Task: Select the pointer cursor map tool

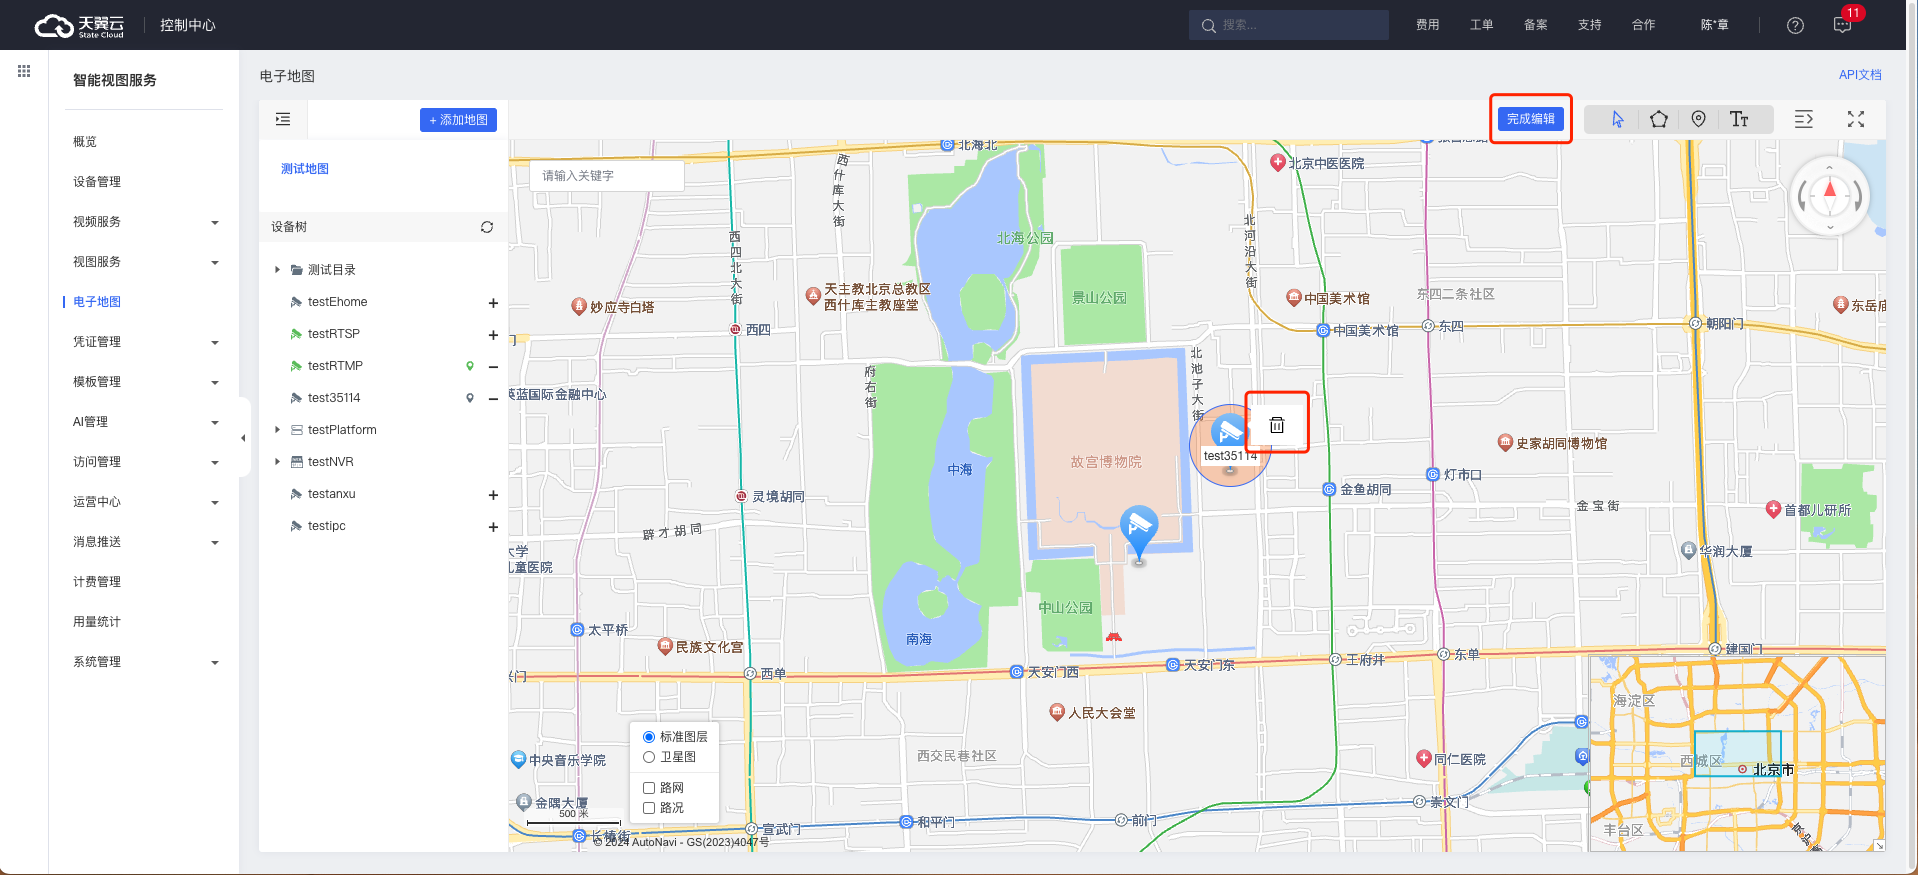Action: point(1618,120)
